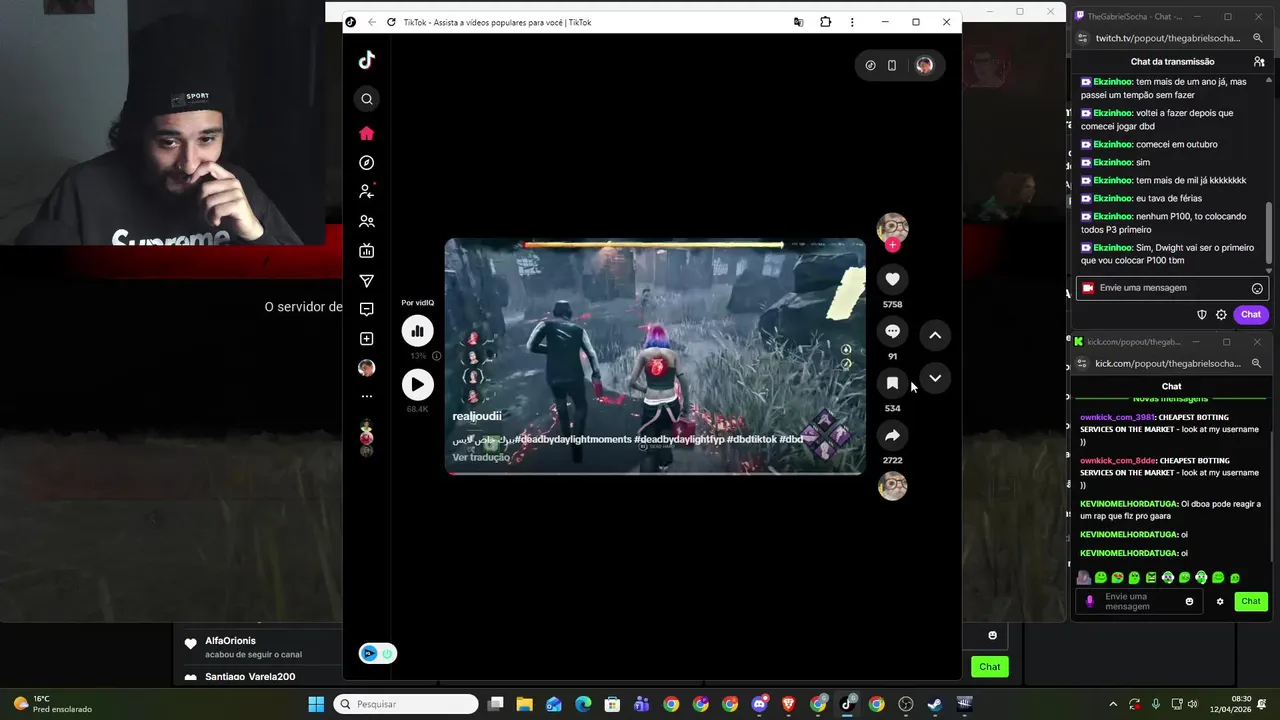Open the Windows Start menu

pos(316,704)
